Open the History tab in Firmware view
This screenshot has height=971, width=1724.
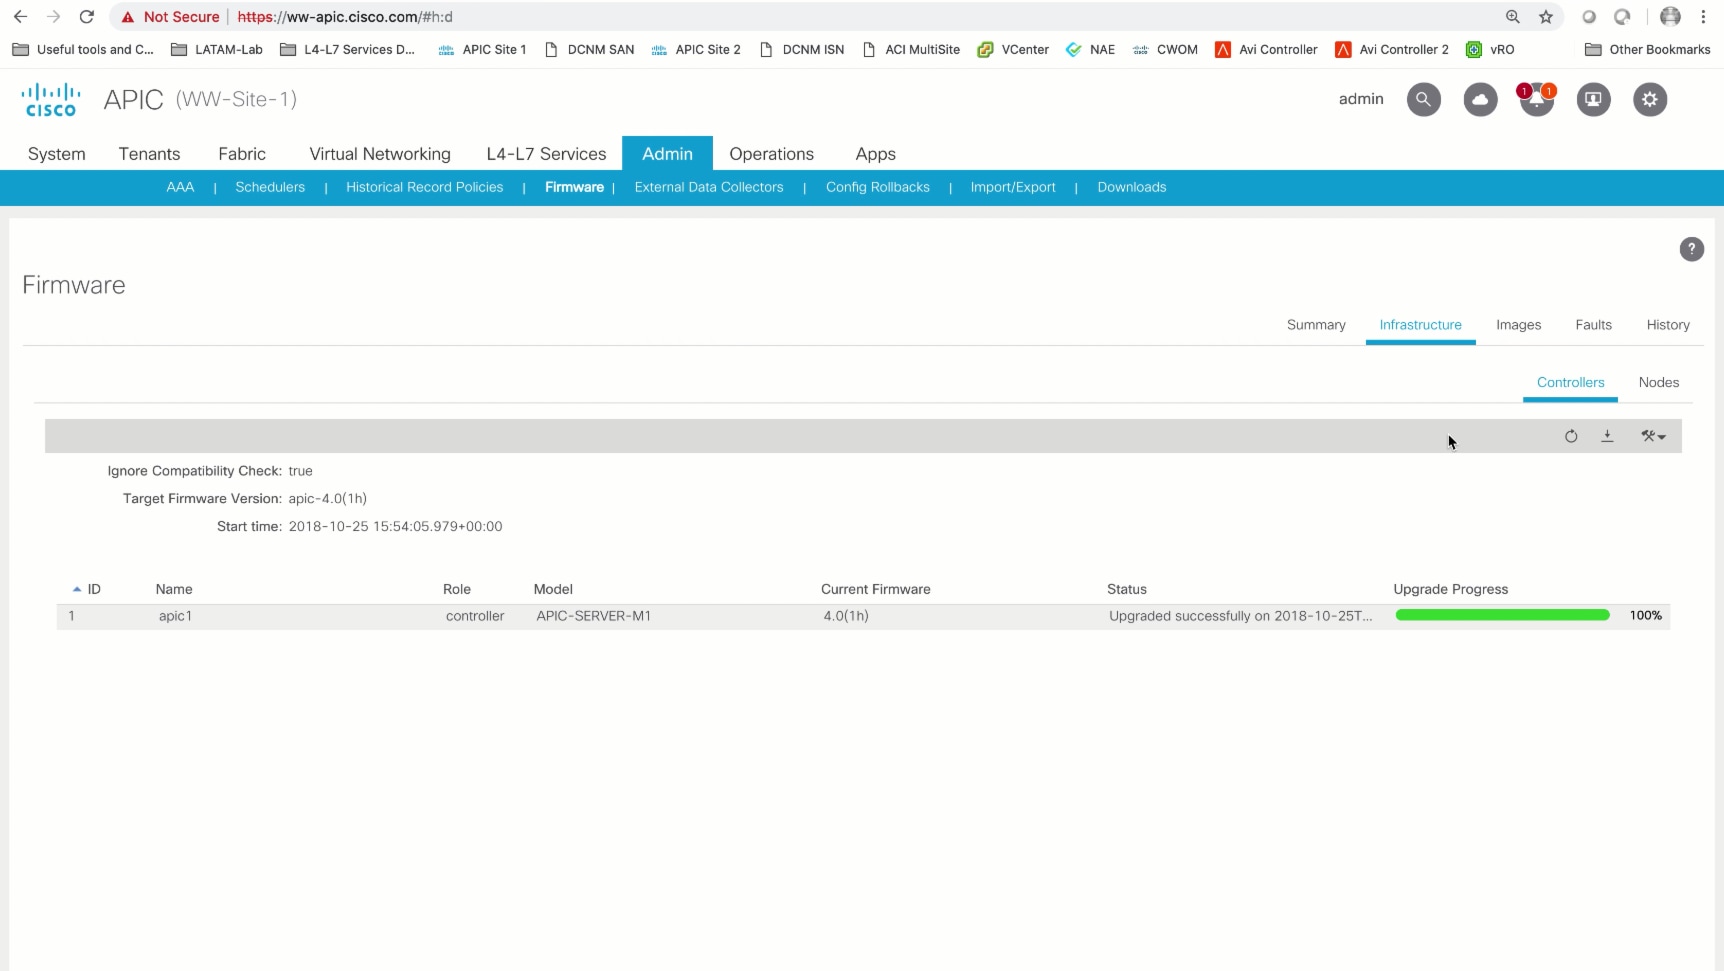click(1667, 325)
